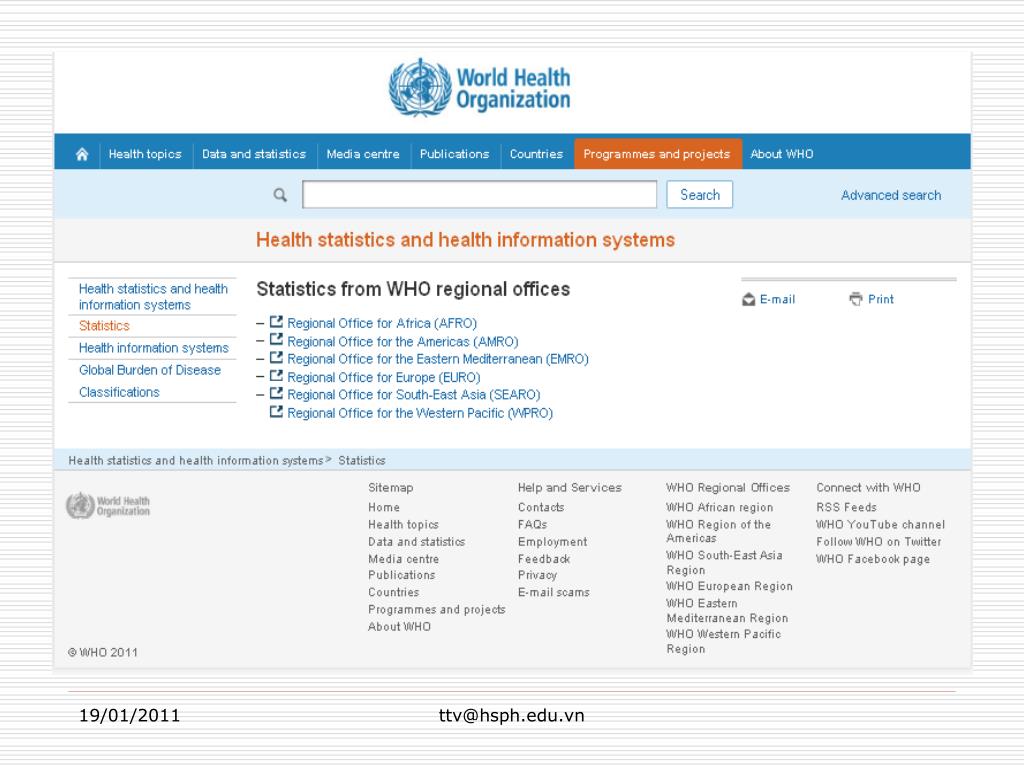Viewport: 1024px width, 768px height.
Task: Open Countries in top navigation bar
Action: (536, 154)
